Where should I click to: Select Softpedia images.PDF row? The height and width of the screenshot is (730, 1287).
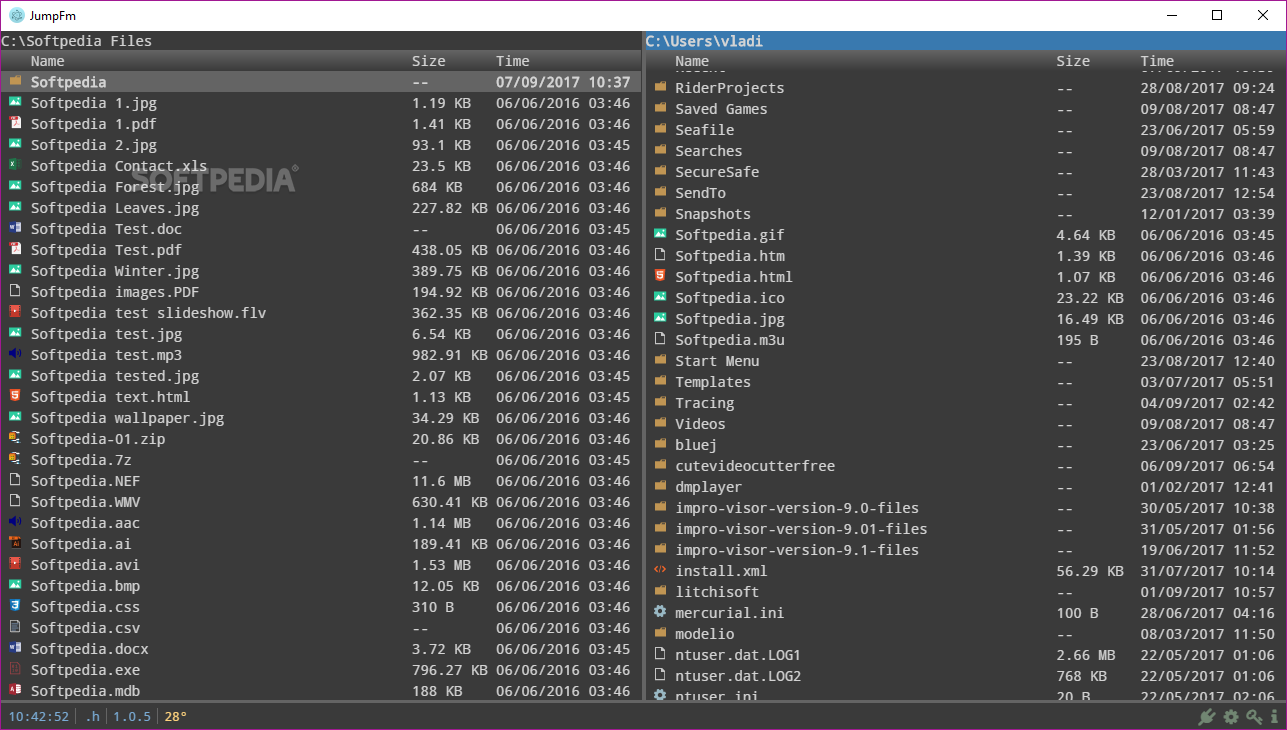(320, 292)
